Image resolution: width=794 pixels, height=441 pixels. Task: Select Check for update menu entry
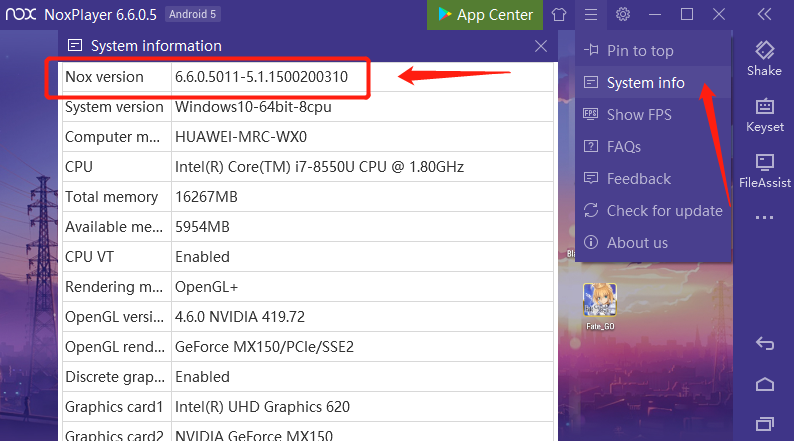pos(653,211)
